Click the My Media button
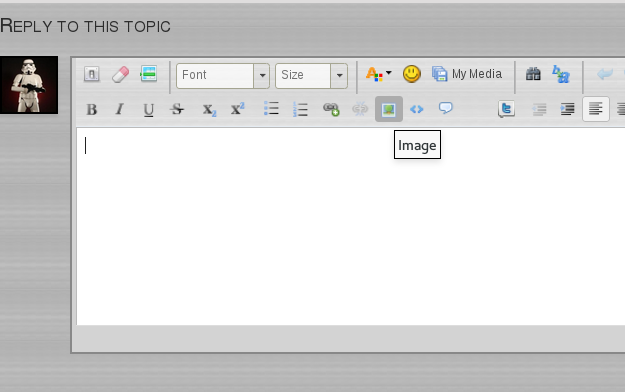The height and width of the screenshot is (392, 625). coord(467,74)
